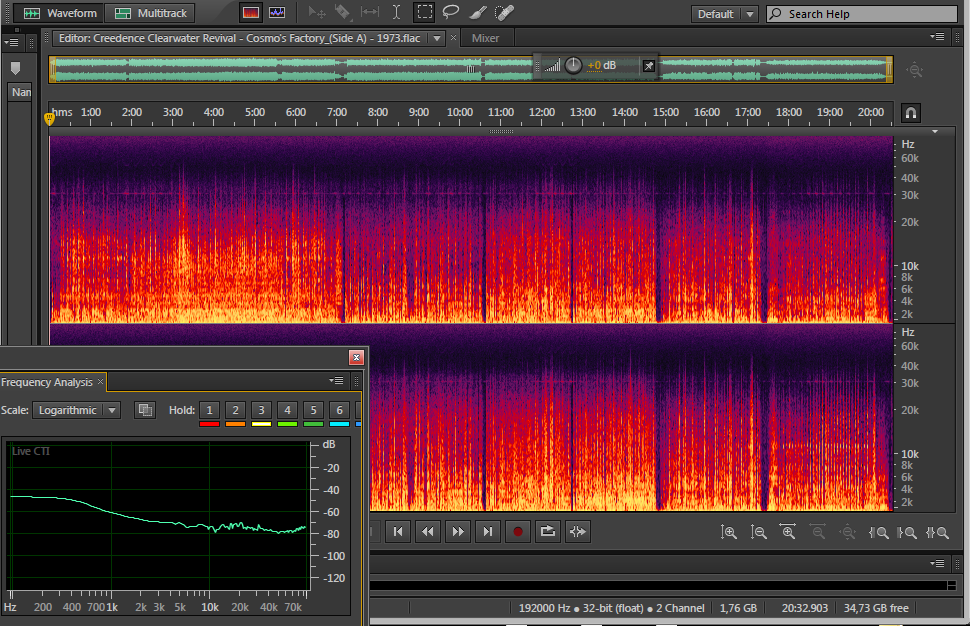Screen dimensions: 970x626
Task: Move playhead to next marker
Action: click(x=487, y=531)
